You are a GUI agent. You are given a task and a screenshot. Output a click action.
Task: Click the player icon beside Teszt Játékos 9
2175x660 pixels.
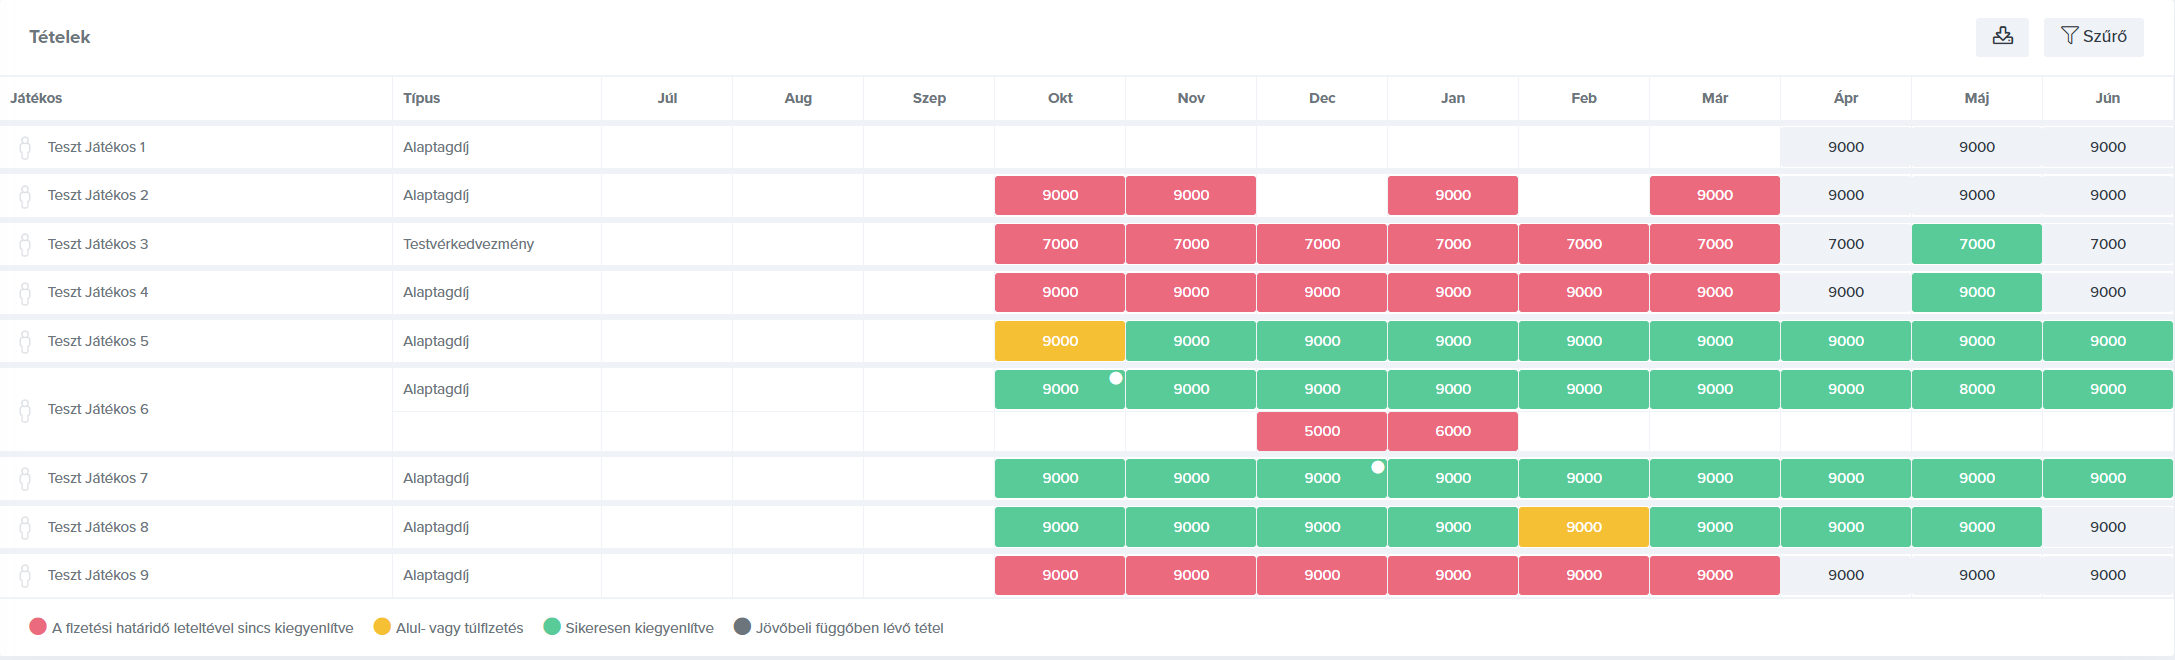pos(25,576)
